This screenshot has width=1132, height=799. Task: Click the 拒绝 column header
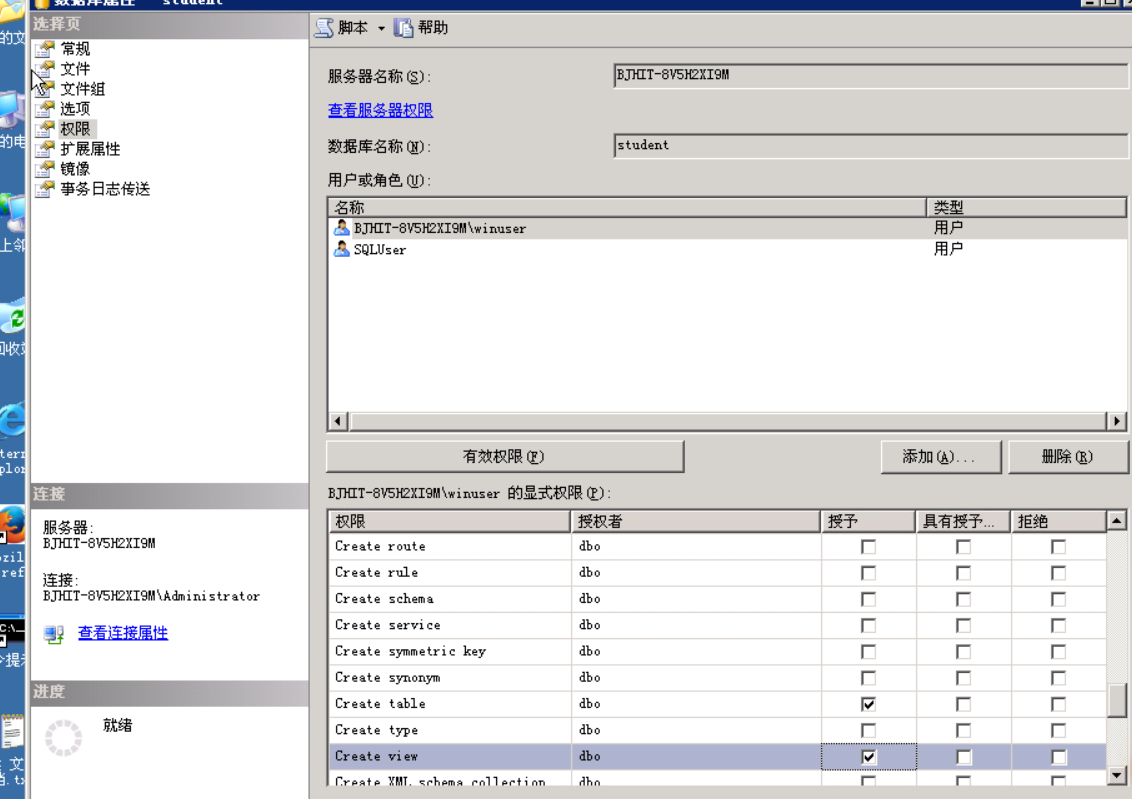coord(1058,521)
